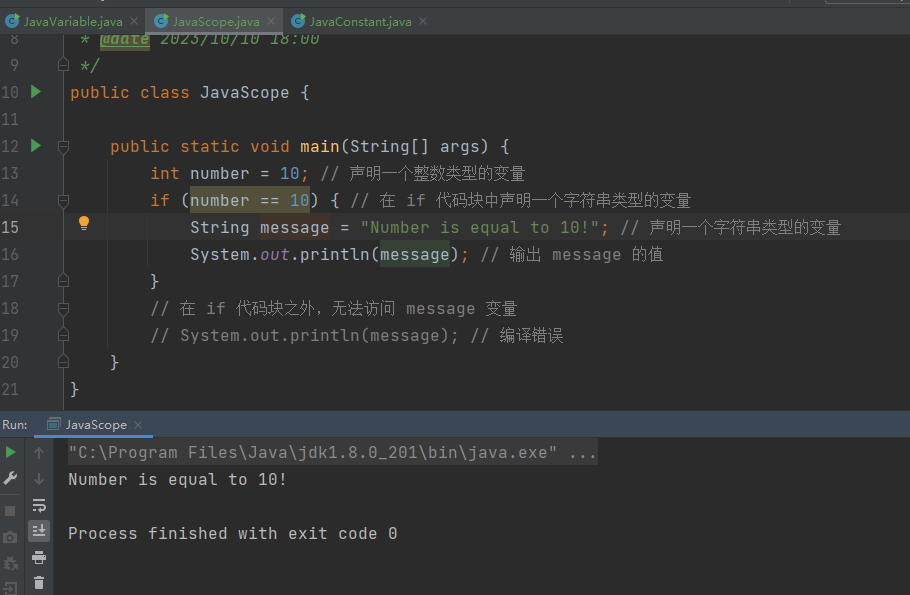Screen dimensions: 910x595
Task: Toggle the fold end marker on line 20
Action: pos(64,362)
